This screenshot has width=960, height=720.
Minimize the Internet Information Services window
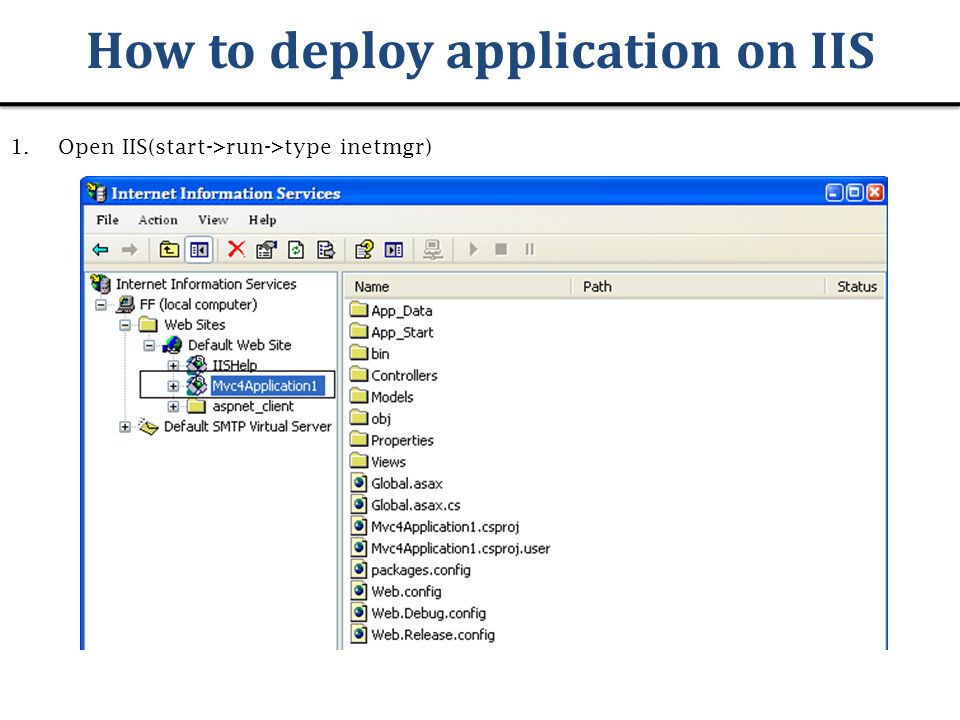[x=834, y=193]
